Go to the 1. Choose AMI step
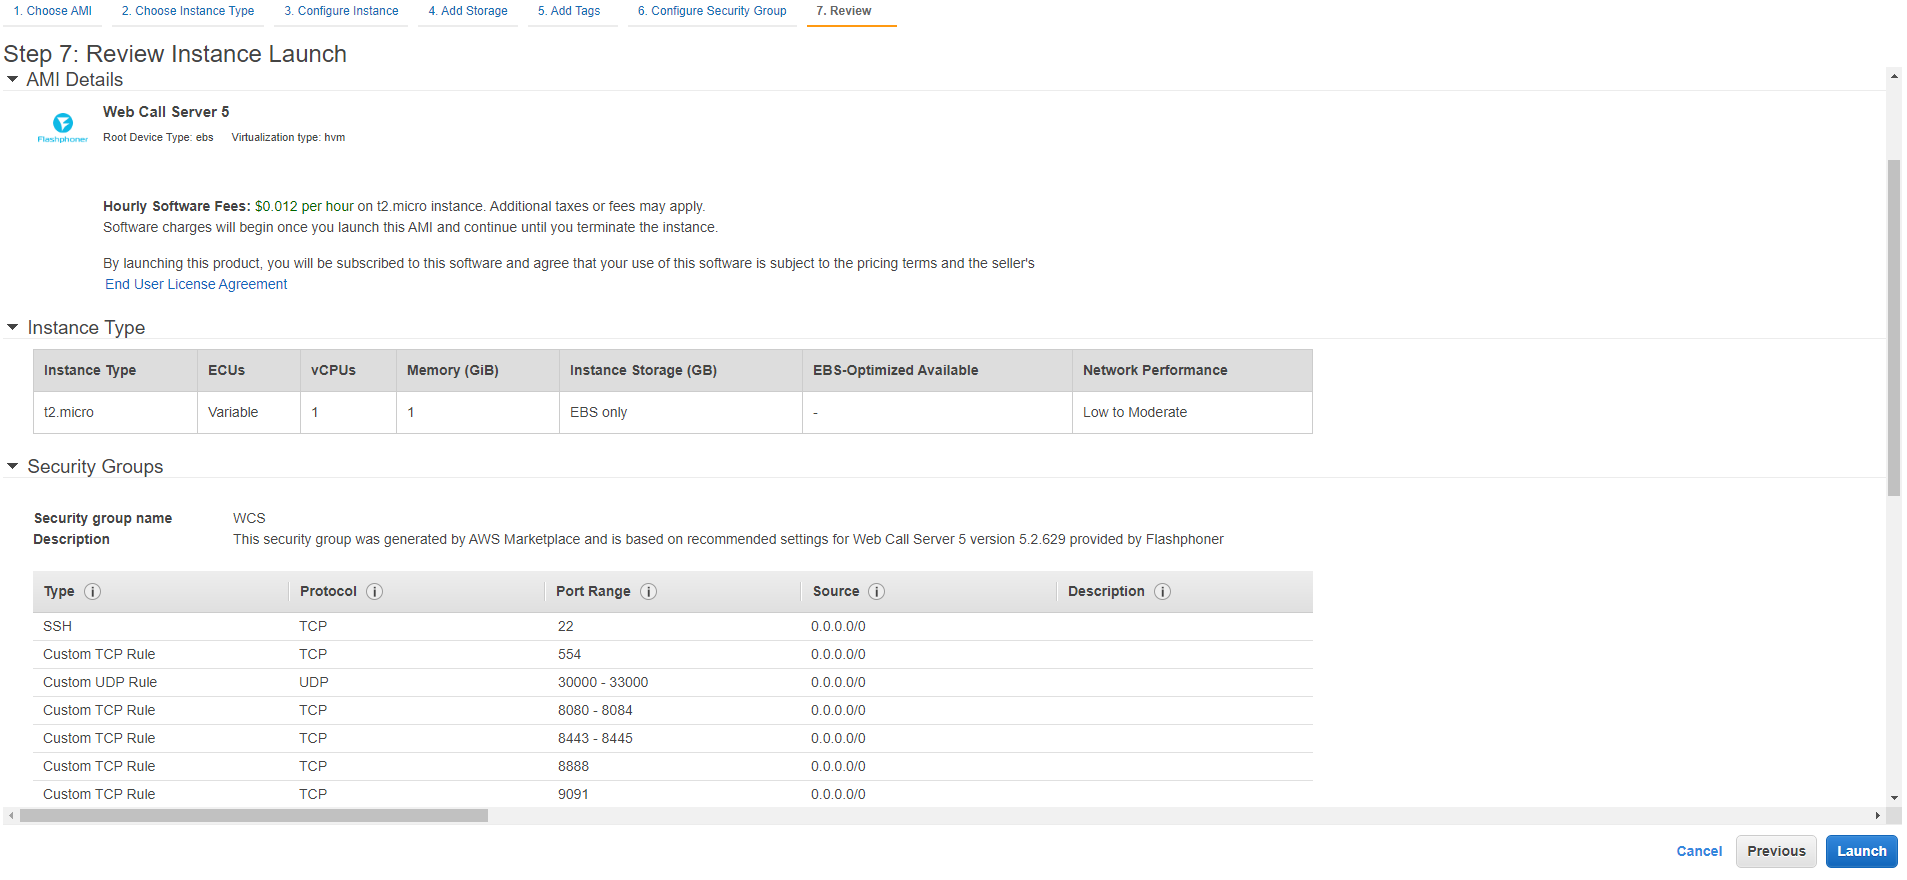 click(x=53, y=11)
